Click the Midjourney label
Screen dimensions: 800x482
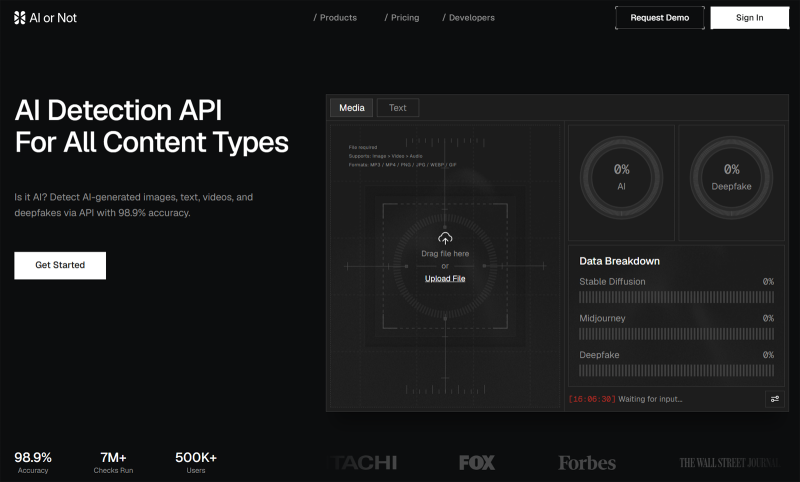coord(602,318)
